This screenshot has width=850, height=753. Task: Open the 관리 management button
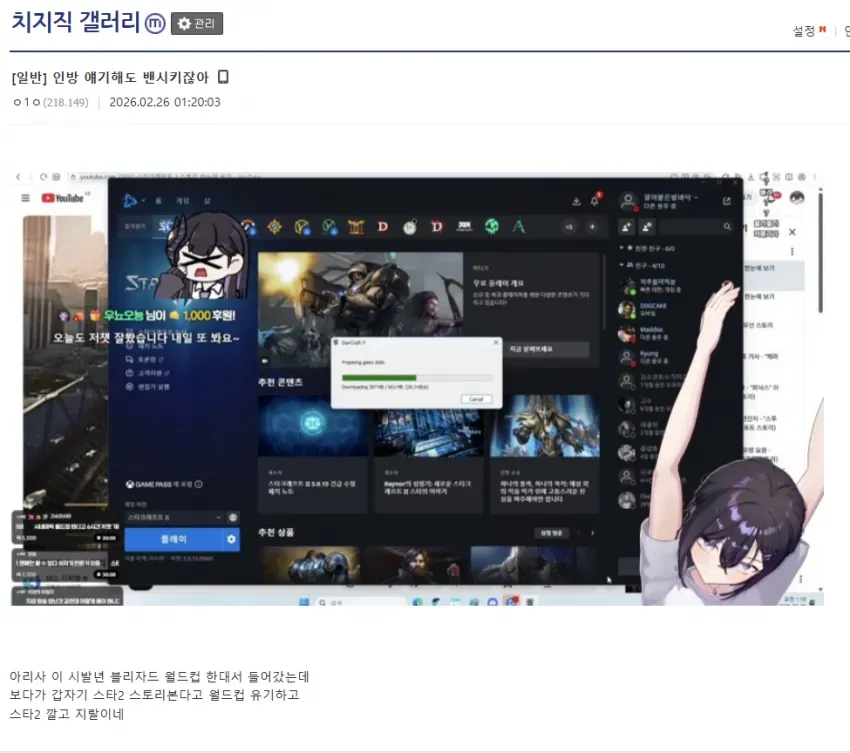(x=197, y=23)
